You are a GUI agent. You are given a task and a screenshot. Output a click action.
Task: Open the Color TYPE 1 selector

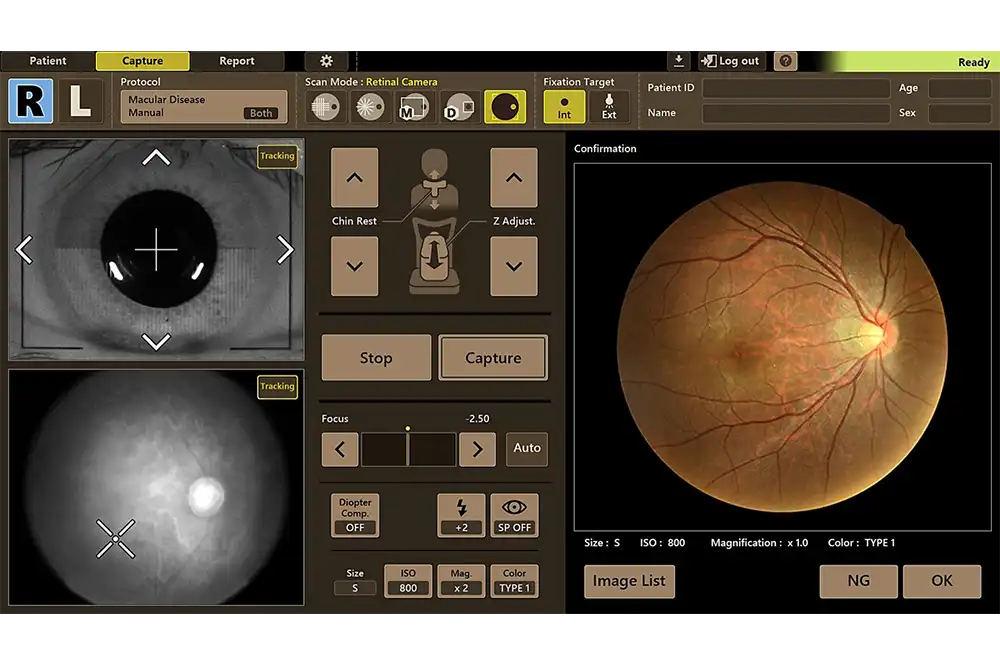(x=514, y=581)
